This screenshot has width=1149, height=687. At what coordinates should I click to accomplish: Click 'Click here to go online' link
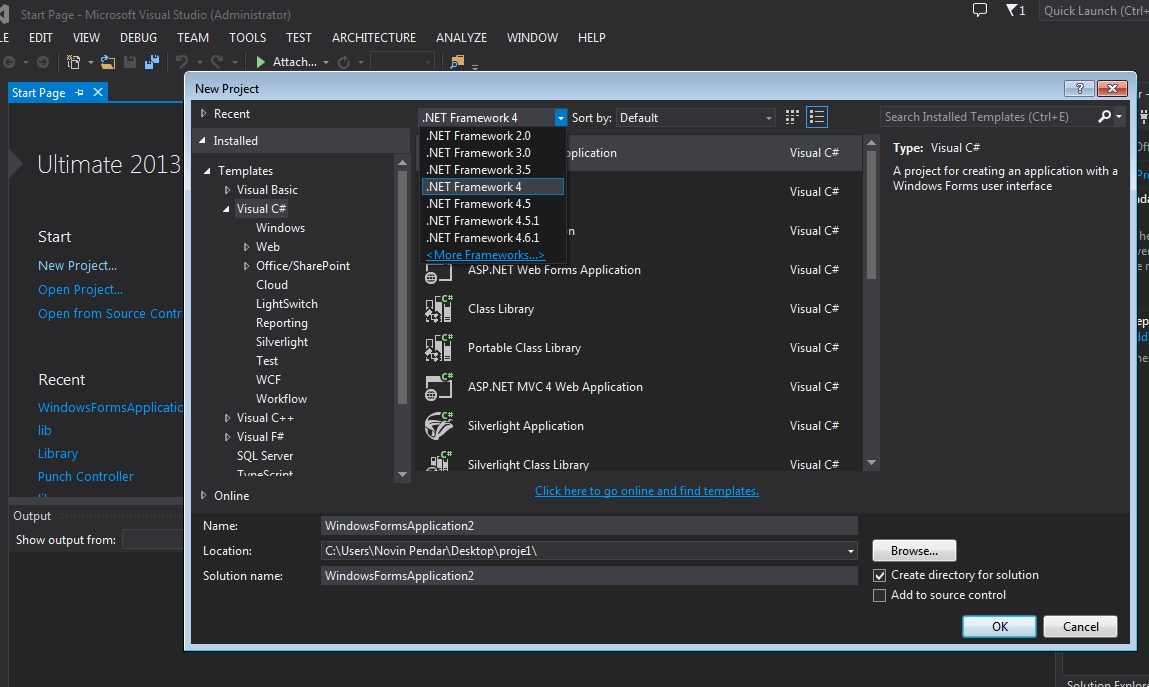click(646, 491)
